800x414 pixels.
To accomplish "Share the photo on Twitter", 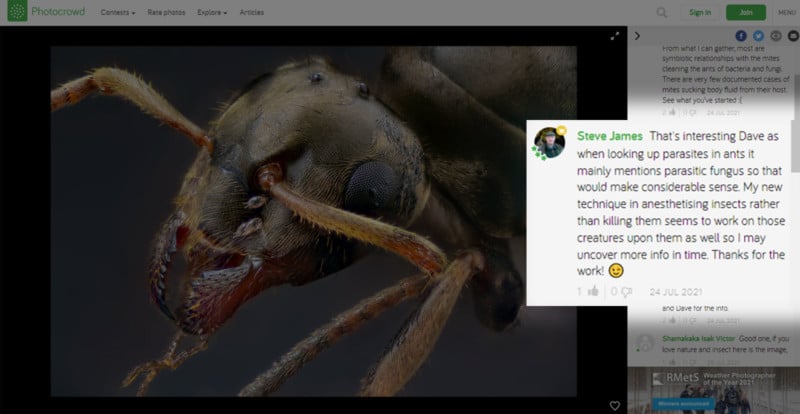I will click(759, 36).
